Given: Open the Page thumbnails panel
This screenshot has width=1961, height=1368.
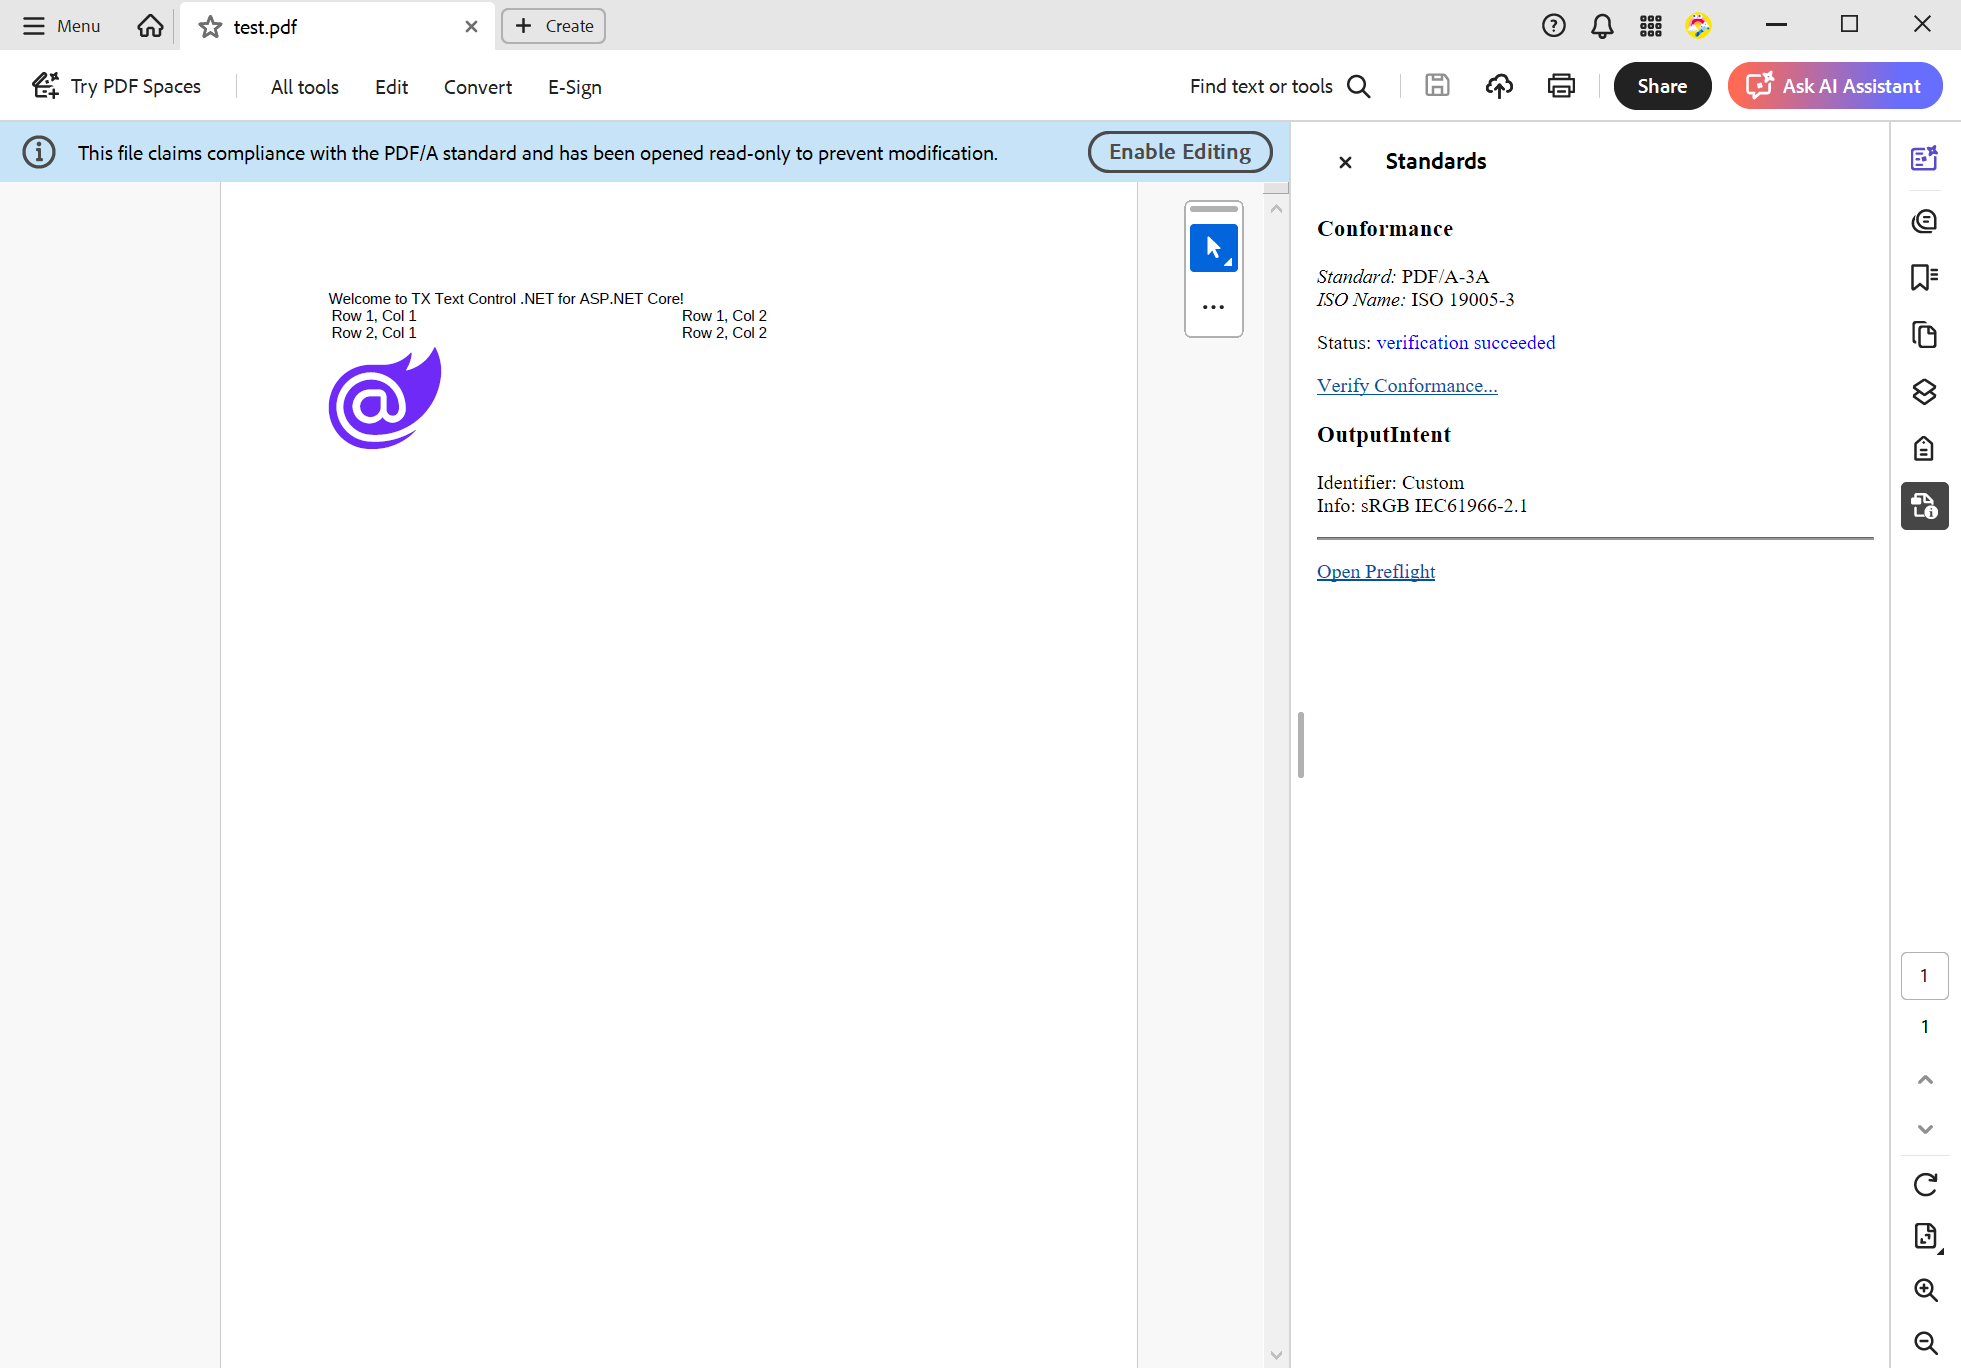Looking at the screenshot, I should pos(1924,335).
